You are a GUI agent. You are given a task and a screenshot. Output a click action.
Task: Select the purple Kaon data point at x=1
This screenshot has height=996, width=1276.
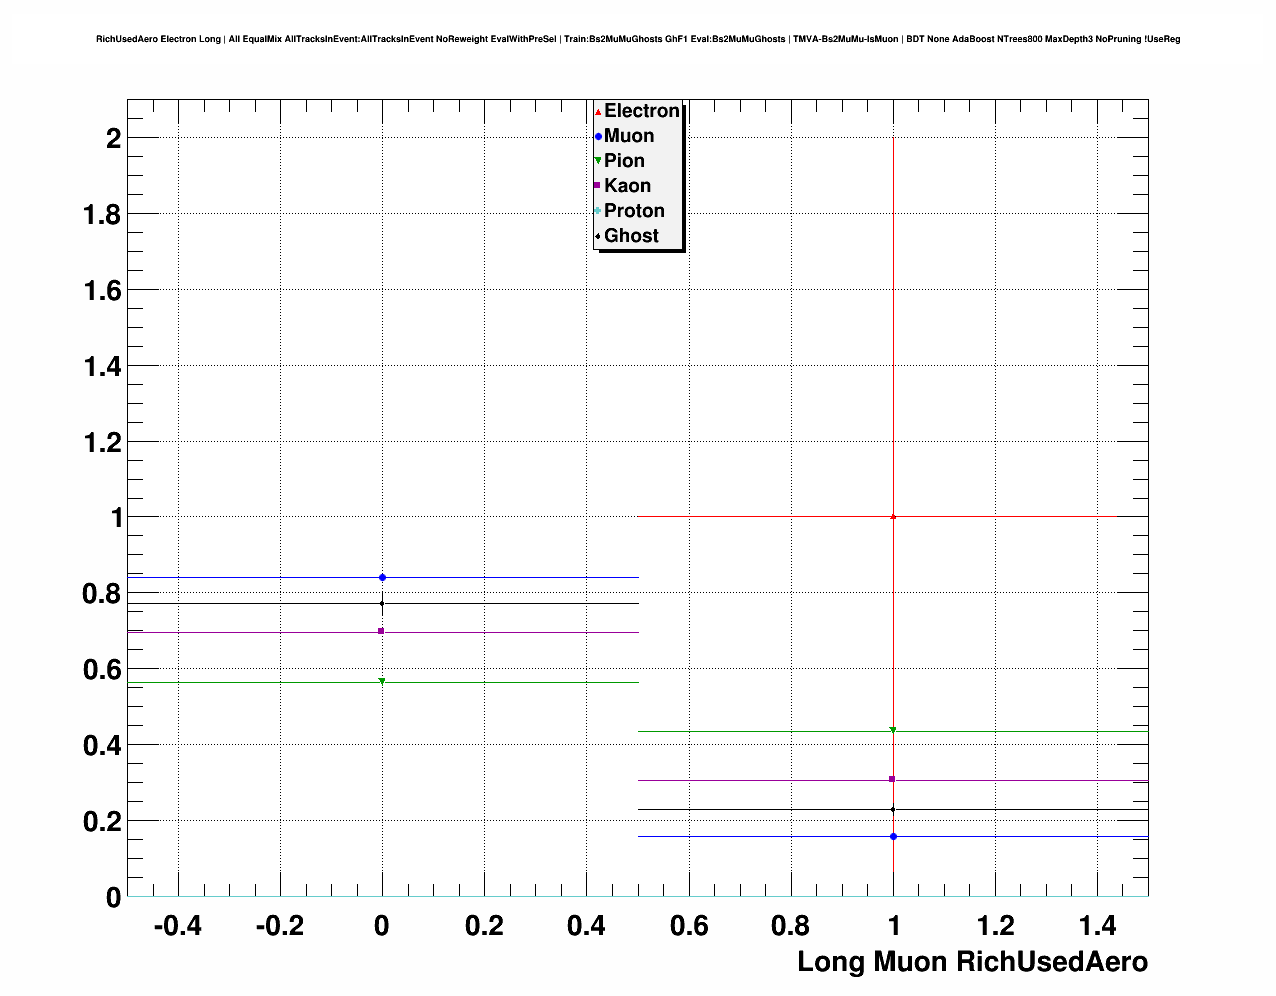point(892,779)
